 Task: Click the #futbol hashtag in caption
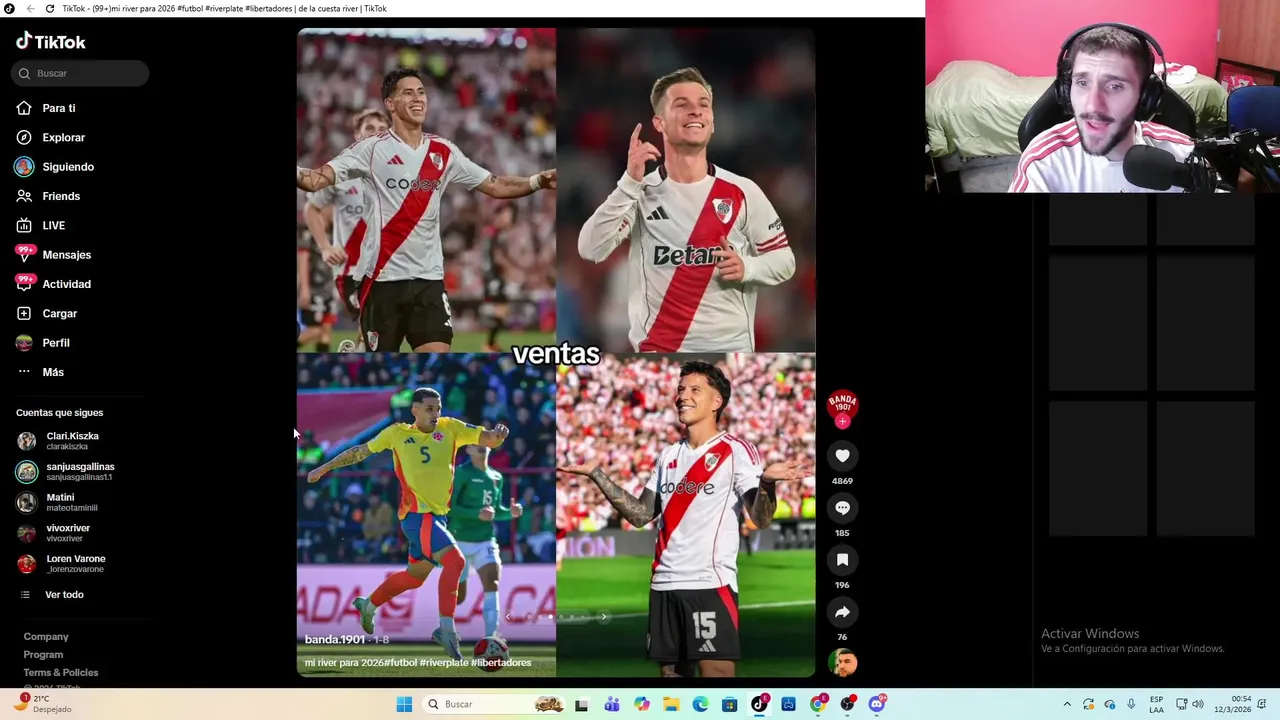click(x=400, y=662)
